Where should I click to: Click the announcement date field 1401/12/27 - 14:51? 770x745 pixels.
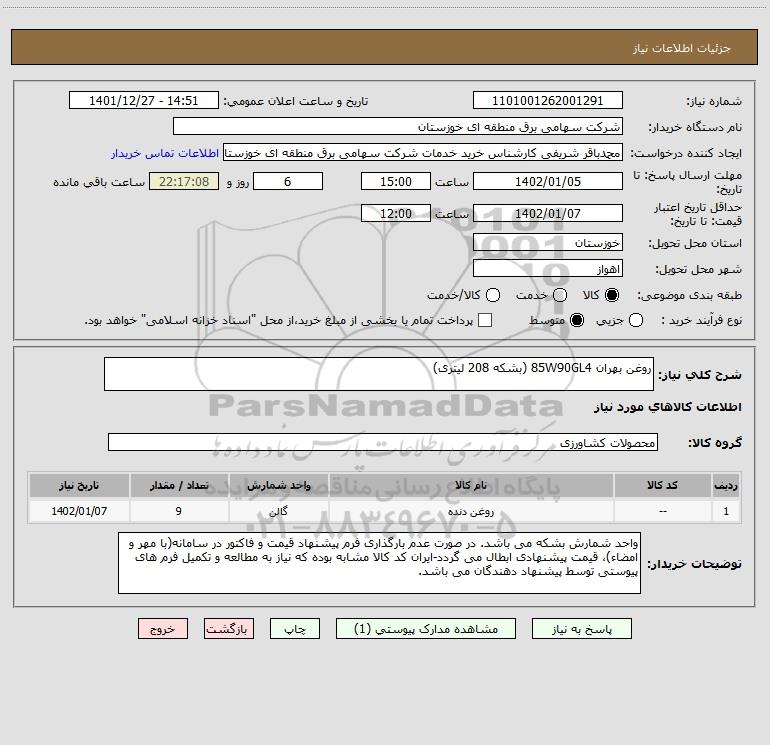(x=143, y=101)
